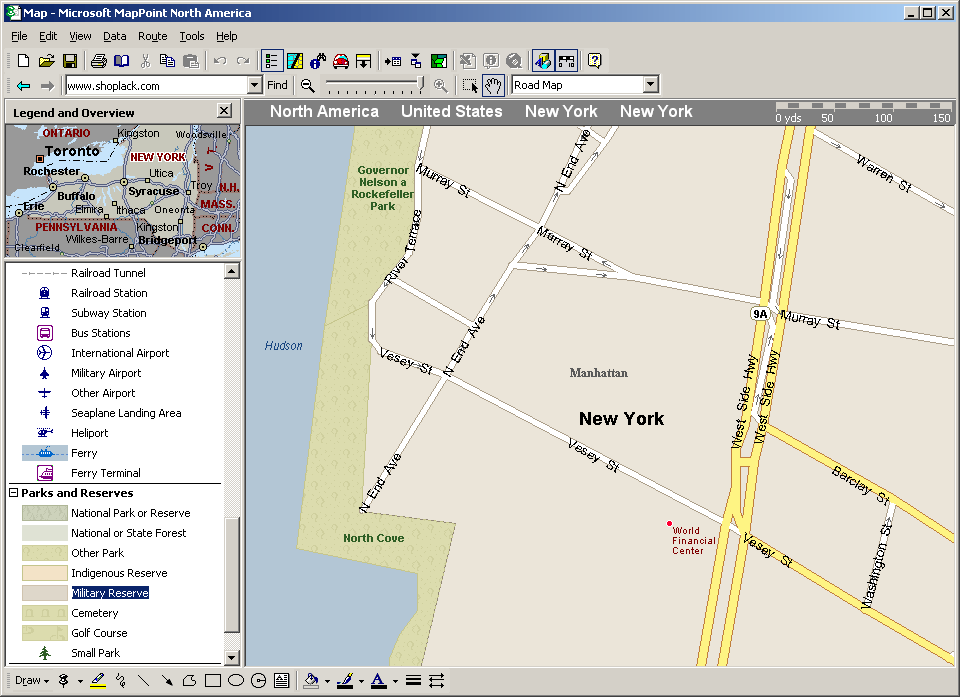Viewport: 960px width, 697px height.
Task: Click the green map icon in toolbar
Action: click(x=439, y=61)
